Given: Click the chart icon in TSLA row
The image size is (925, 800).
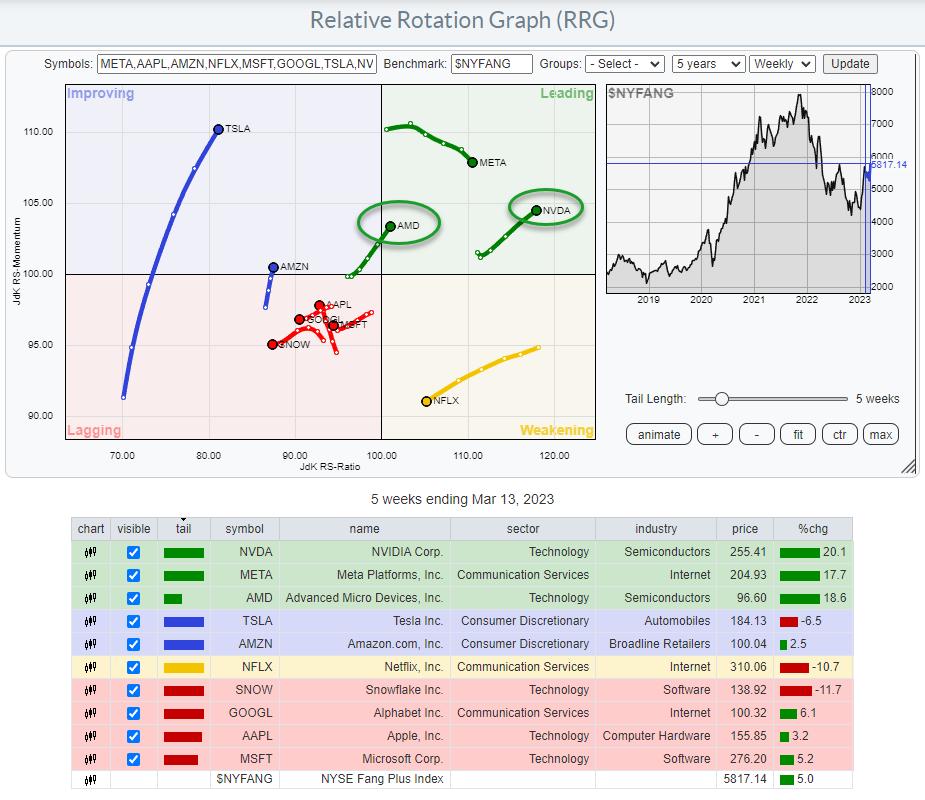Looking at the screenshot, I should (91, 621).
